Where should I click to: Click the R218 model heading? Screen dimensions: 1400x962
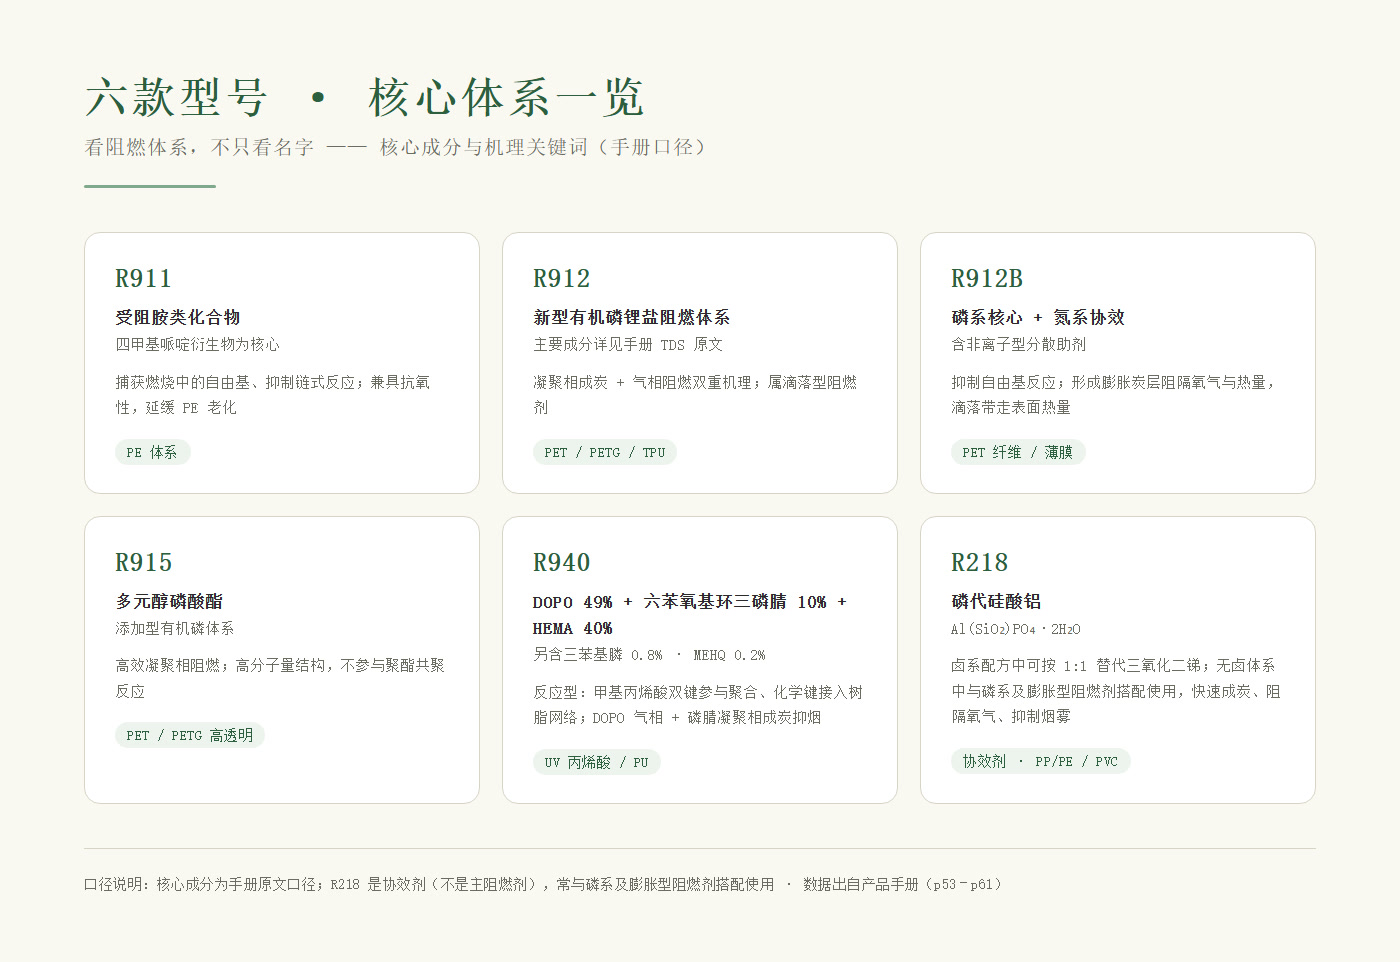pos(979,562)
